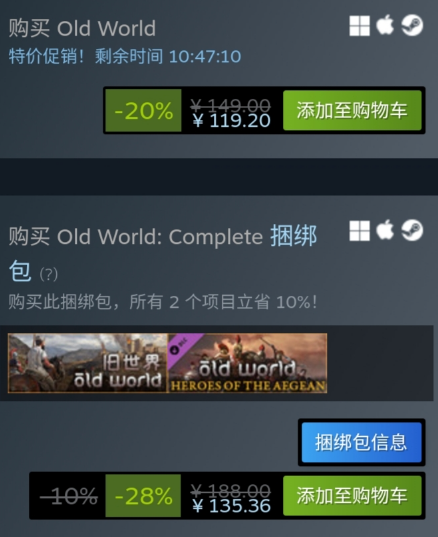Screen dimensions: 438x537
Task: Click the (?) help mark after 捆绑包
Action: click(49, 274)
